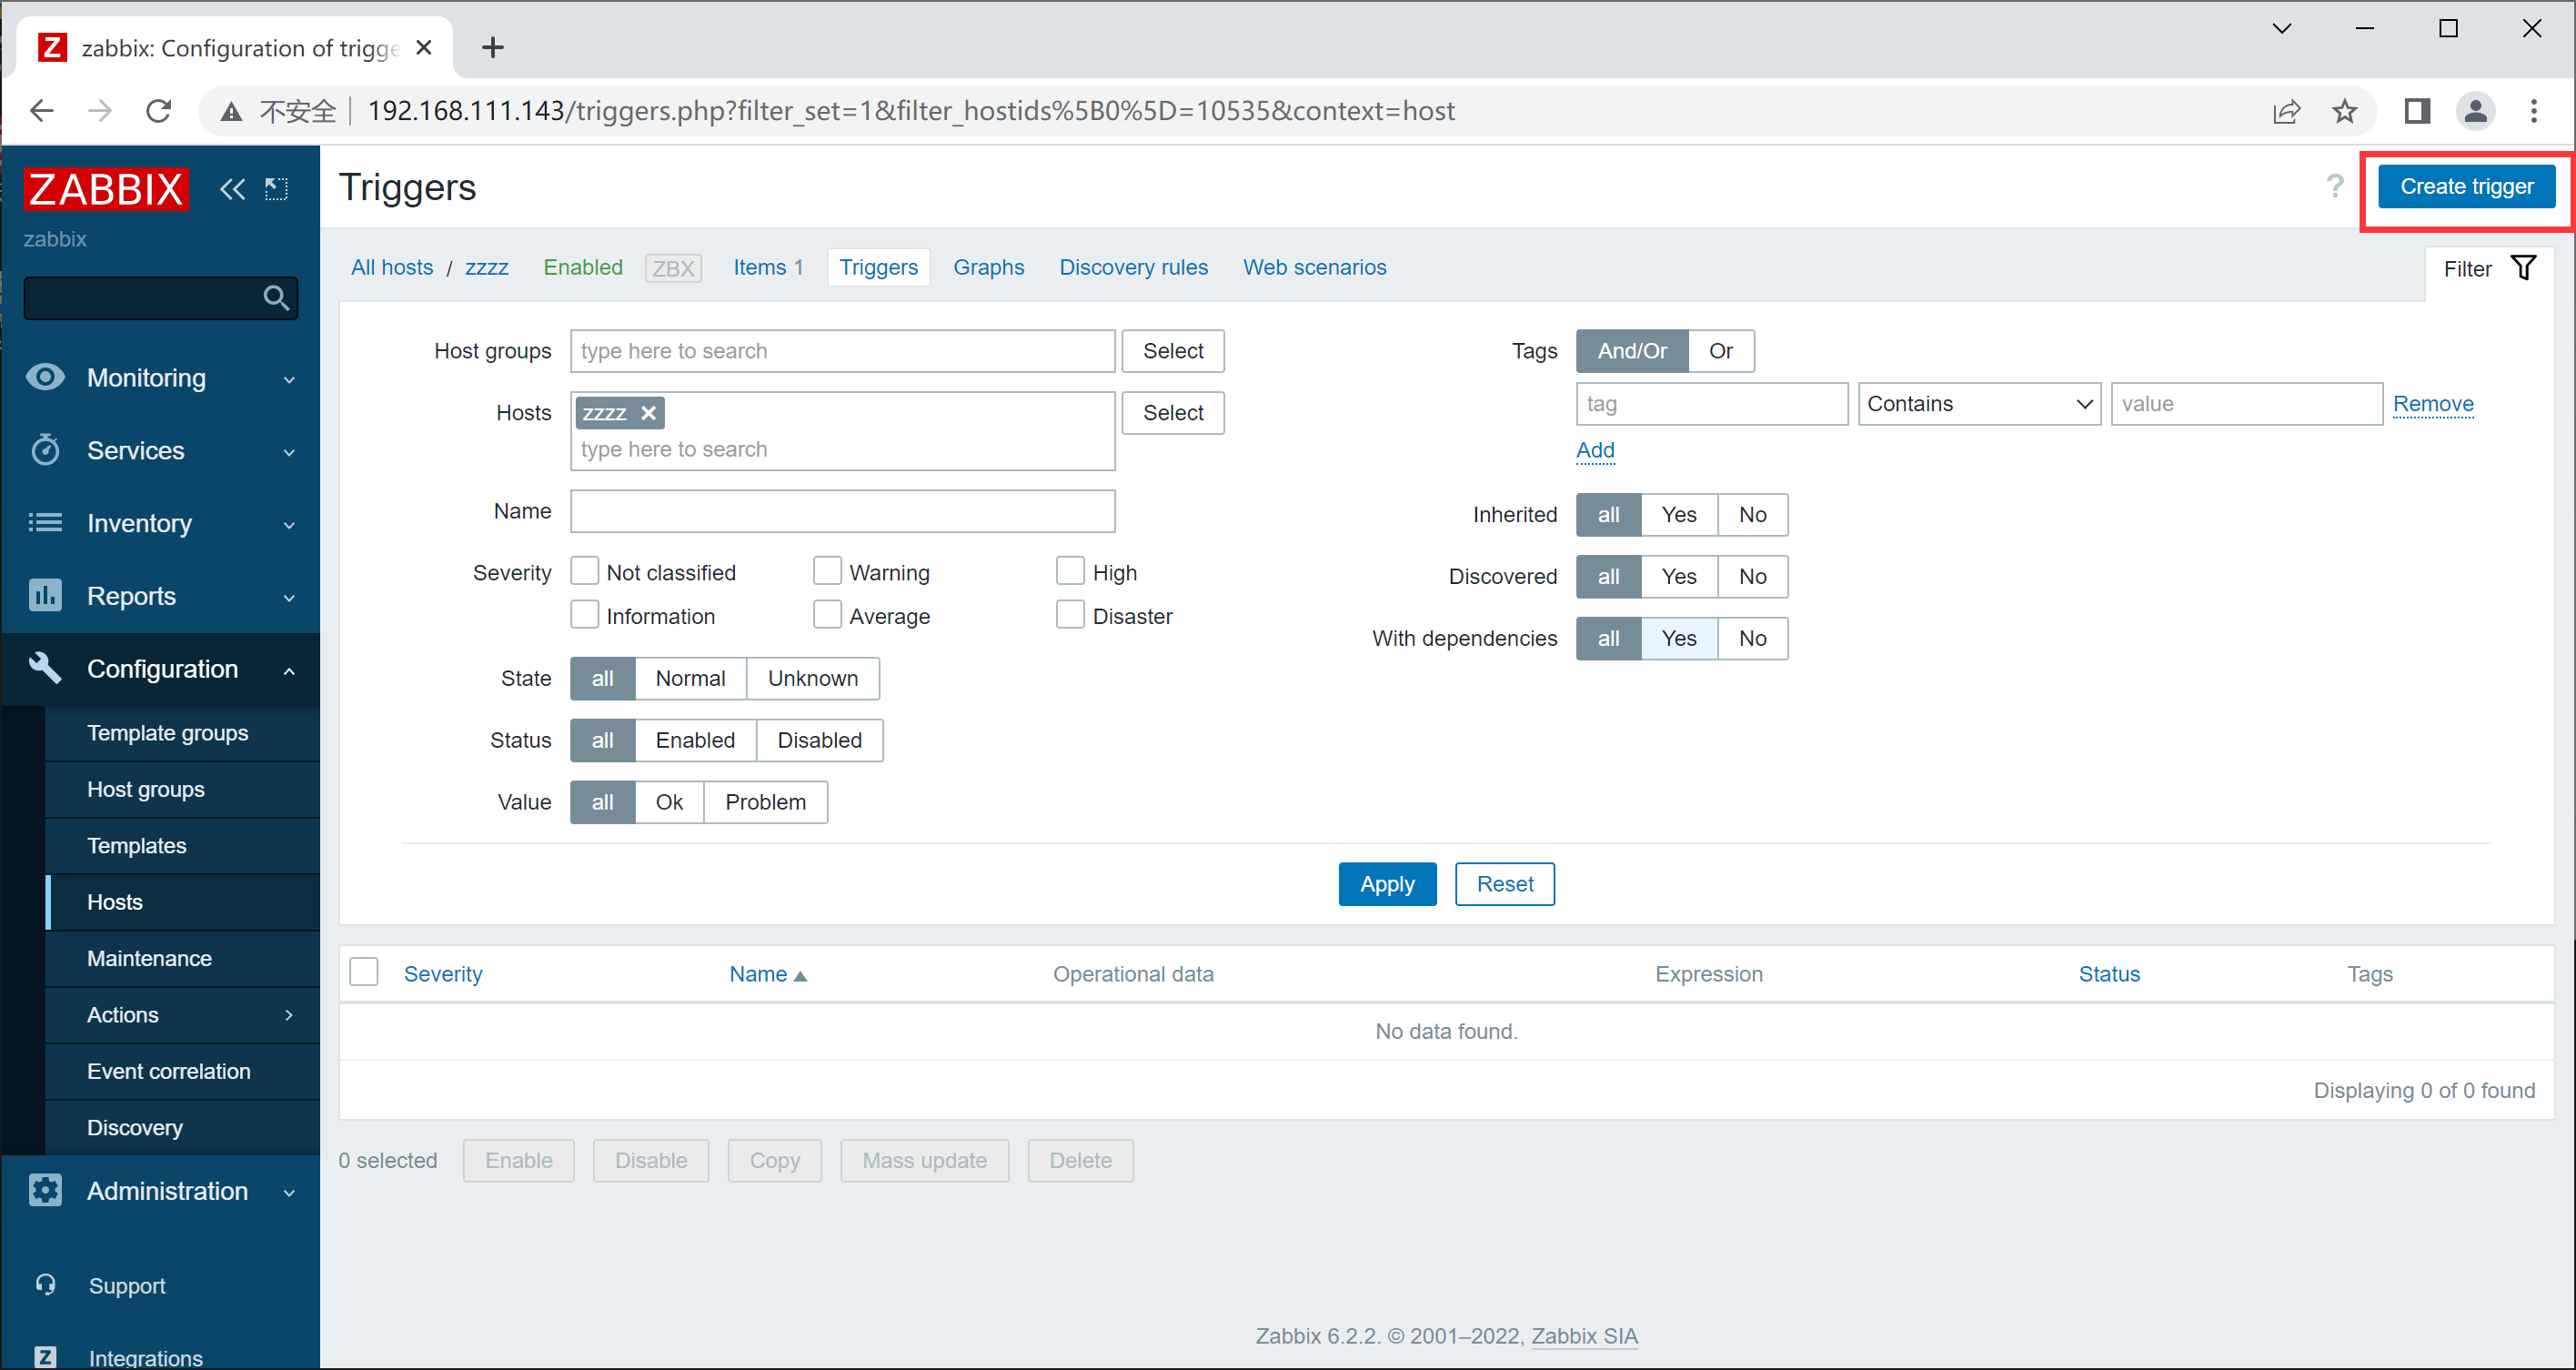Collapse the sidebar with double-chevron icon
This screenshot has height=1370, width=2576.
(x=232, y=189)
